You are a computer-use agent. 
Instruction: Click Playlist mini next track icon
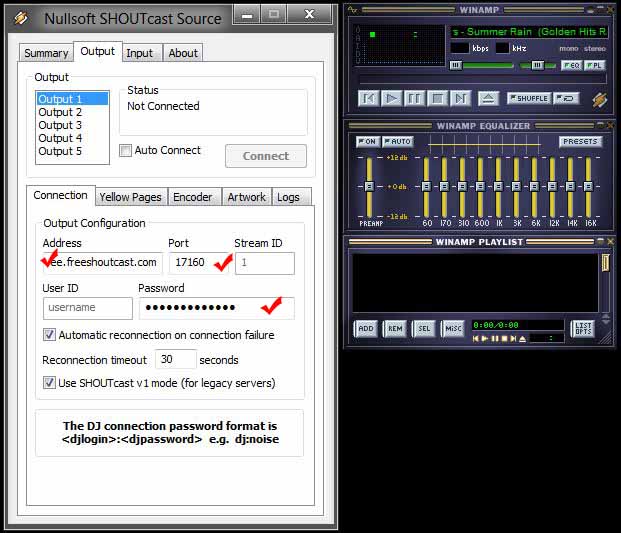coord(513,339)
